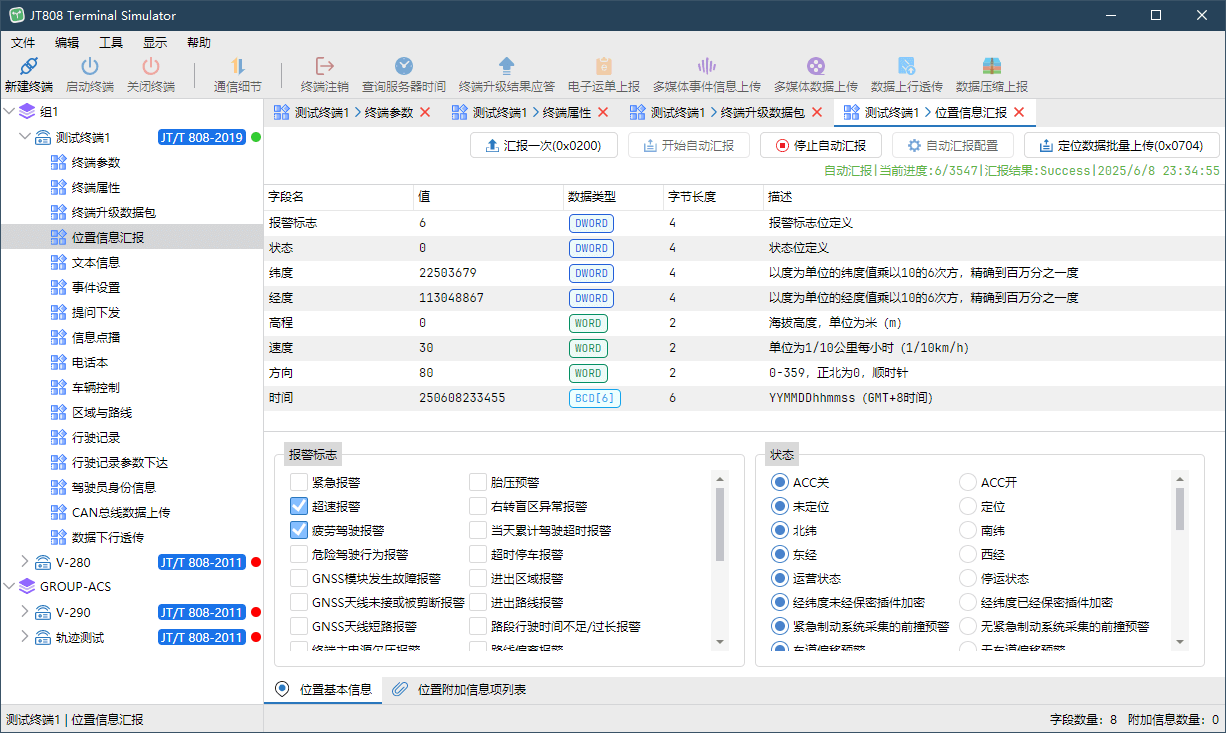Expand the 轨迹测试 tree node

25,637
